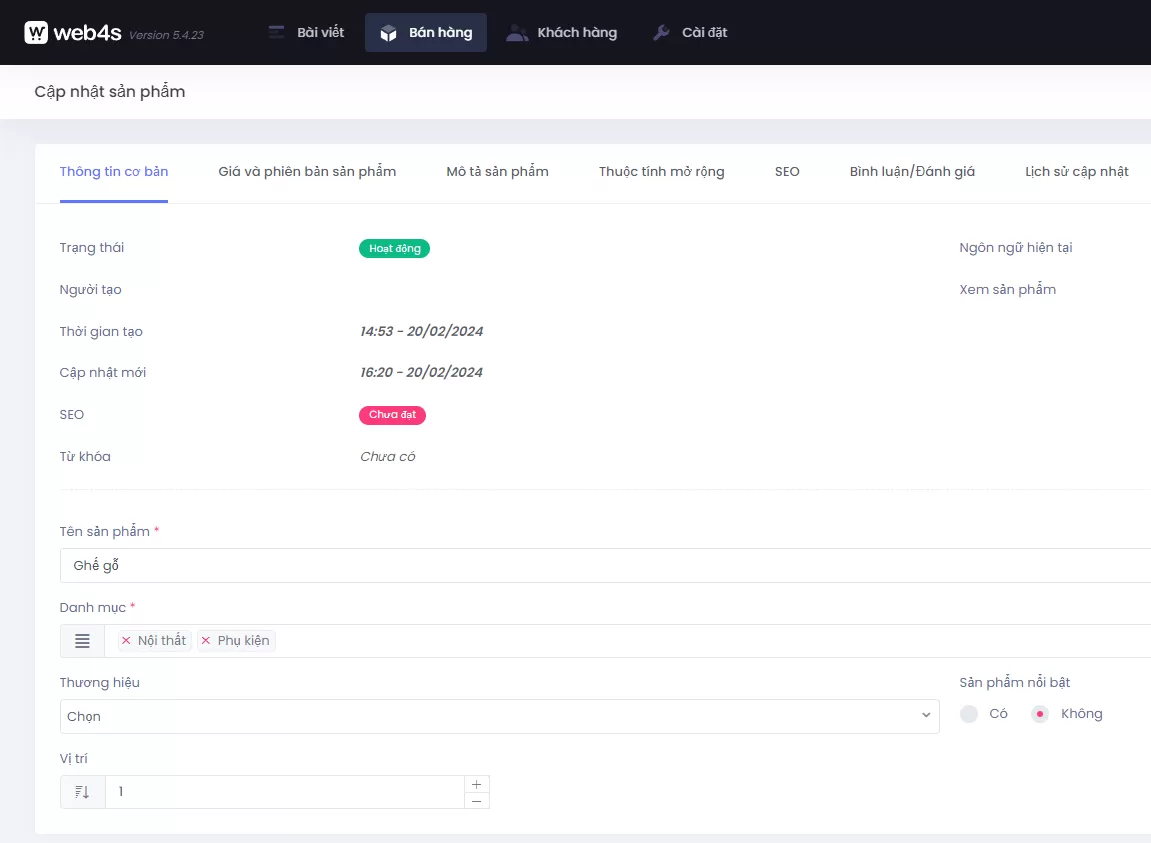Click the Cài đặt wrench icon
1151x843 pixels.
pyautogui.click(x=661, y=33)
